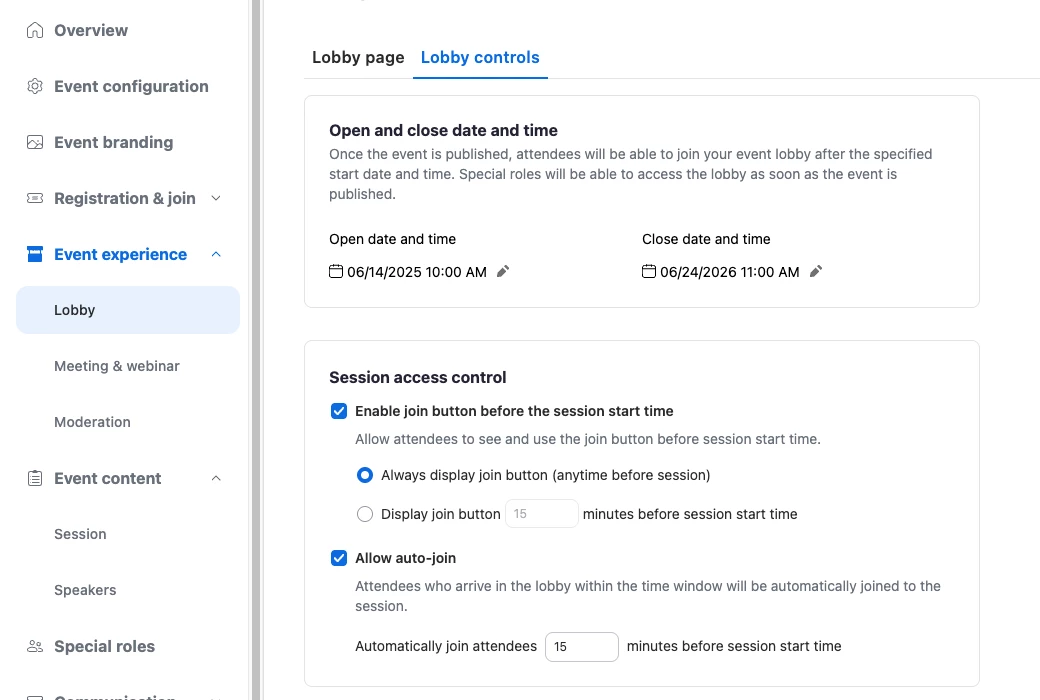Image resolution: width=1040 pixels, height=700 pixels.
Task: Click the Event configuration gear icon
Action: (34, 86)
